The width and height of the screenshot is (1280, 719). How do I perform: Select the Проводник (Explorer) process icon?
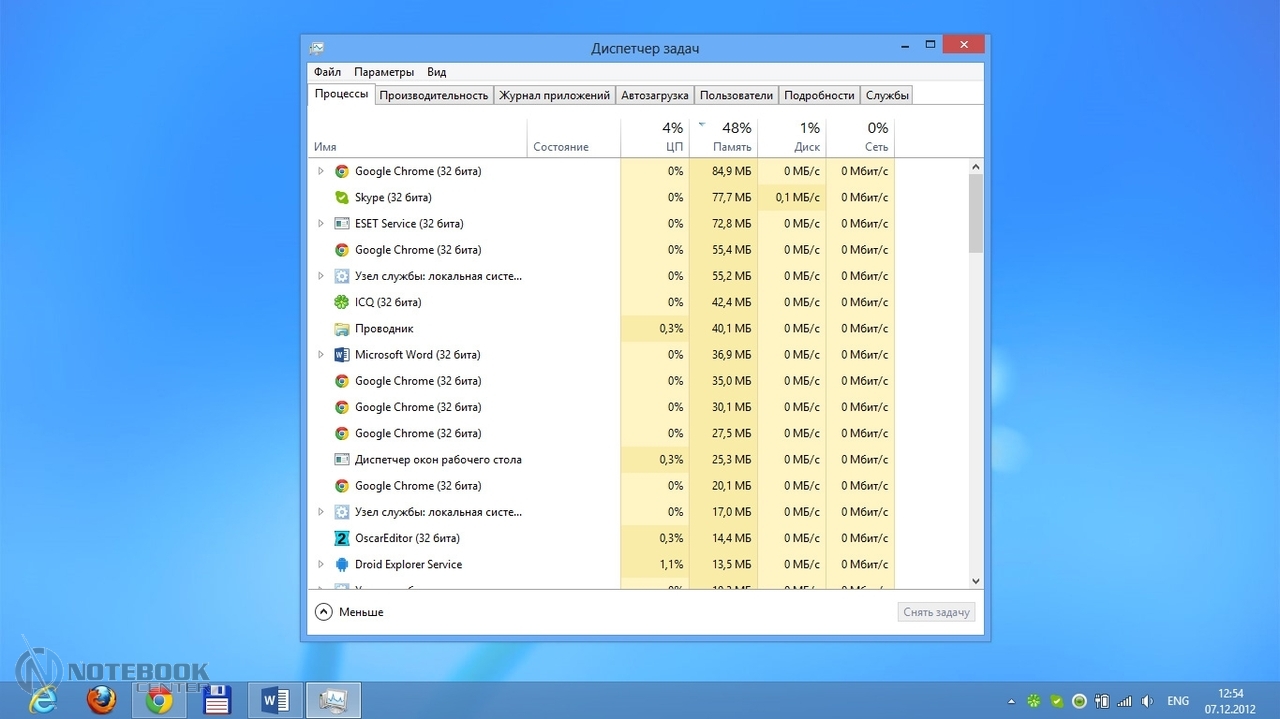342,329
